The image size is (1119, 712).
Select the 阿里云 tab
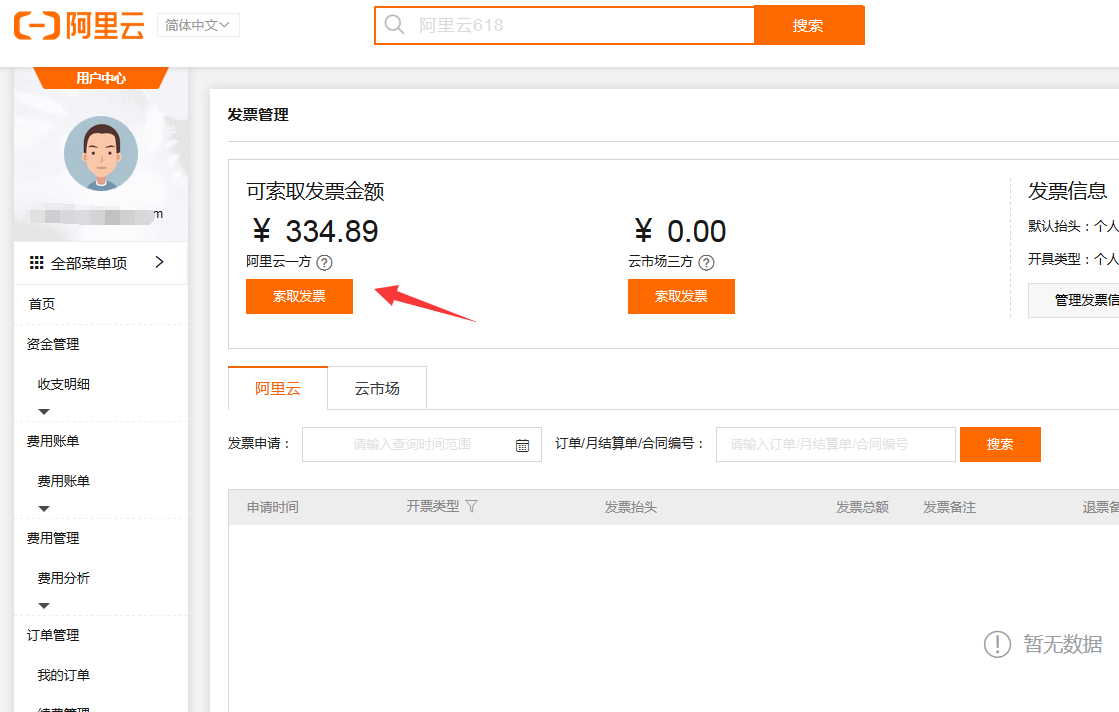pos(277,388)
